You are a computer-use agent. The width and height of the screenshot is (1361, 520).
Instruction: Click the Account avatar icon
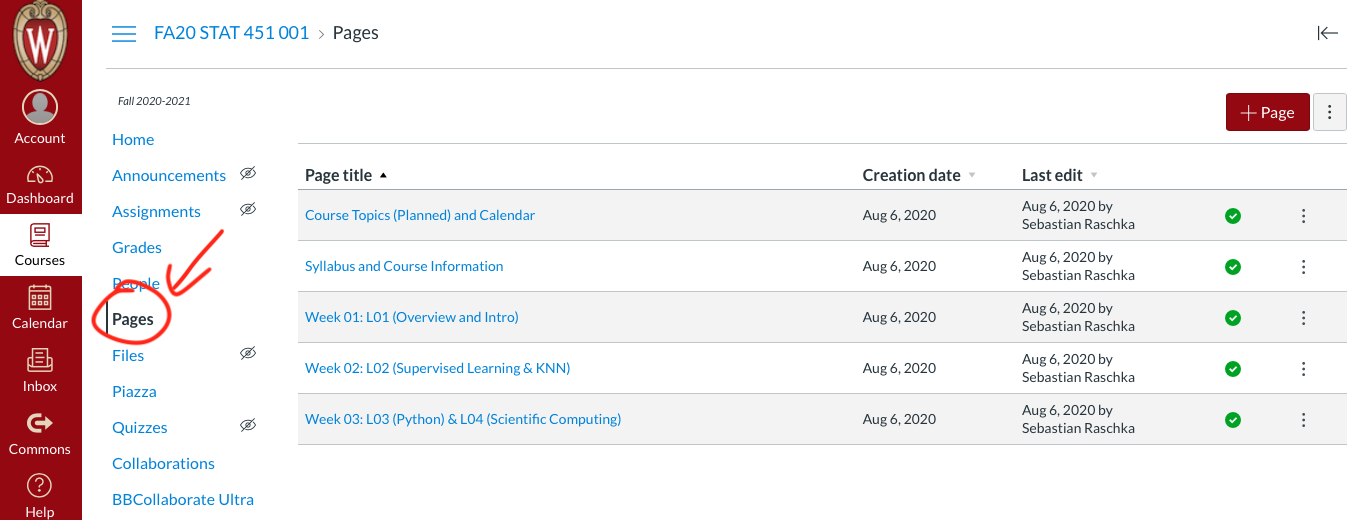(x=40, y=107)
